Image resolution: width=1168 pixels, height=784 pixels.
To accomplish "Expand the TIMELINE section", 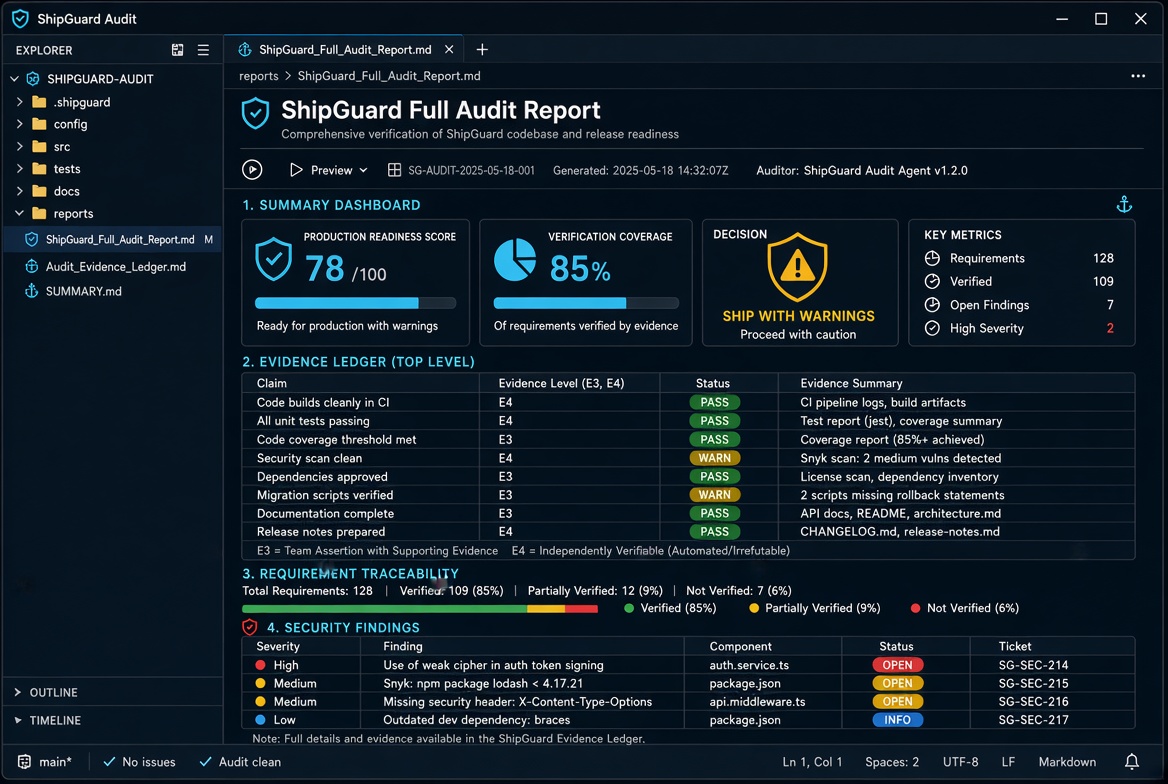I will [18, 721].
